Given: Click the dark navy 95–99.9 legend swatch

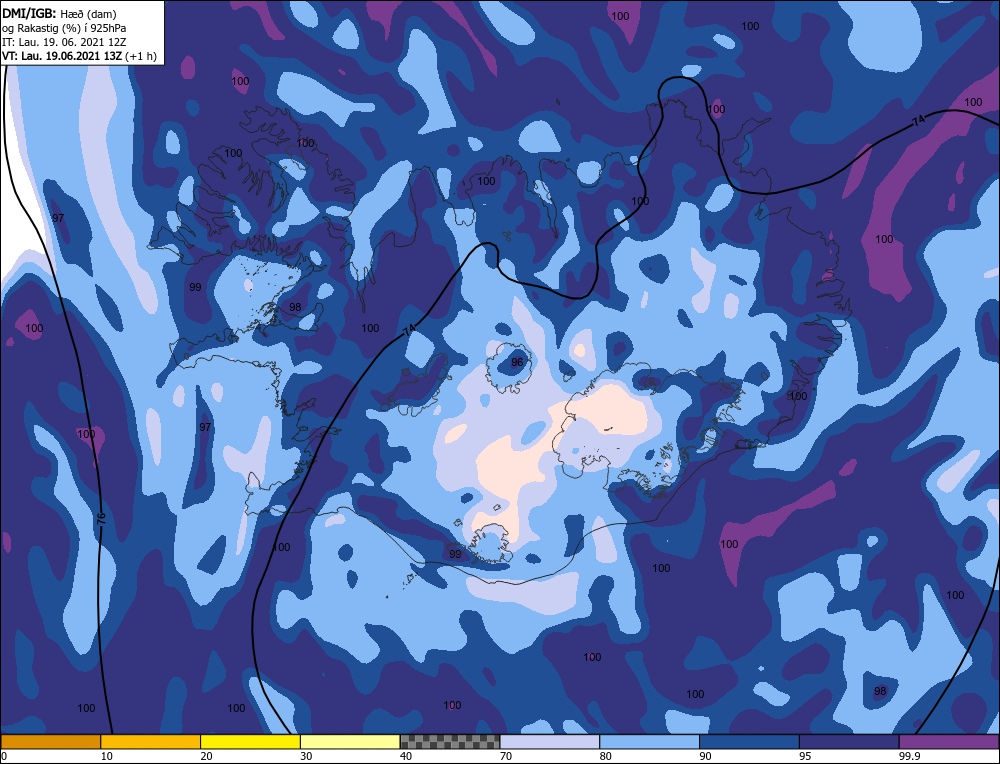Looking at the screenshot, I should [849, 742].
